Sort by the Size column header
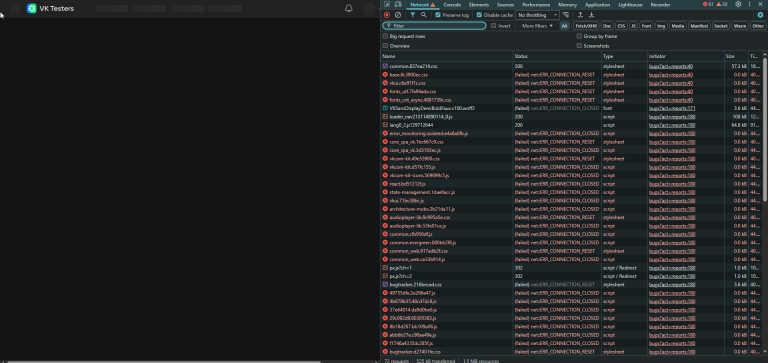This screenshot has height=363, width=768. (x=736, y=56)
